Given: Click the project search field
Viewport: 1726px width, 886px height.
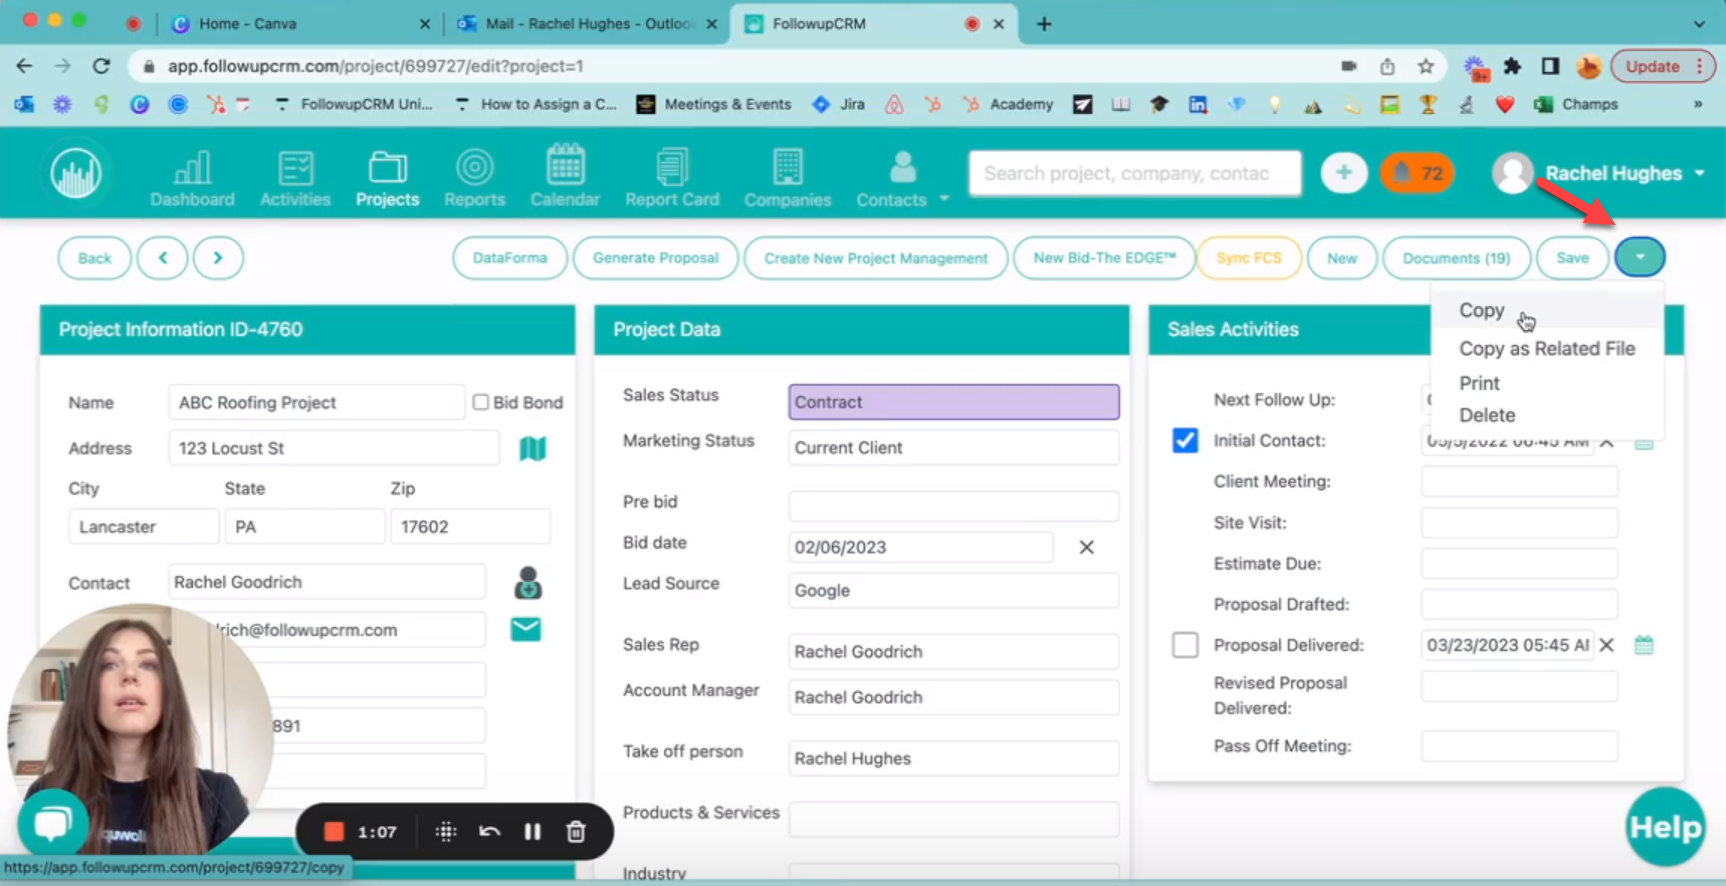Looking at the screenshot, I should click(x=1135, y=173).
